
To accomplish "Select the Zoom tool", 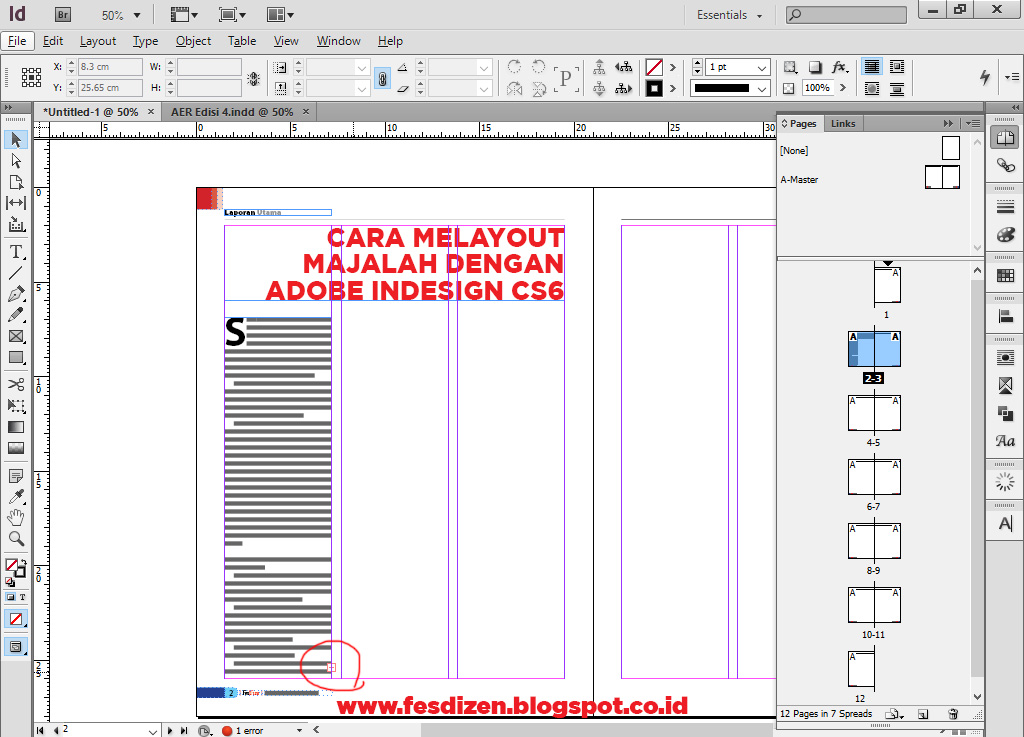I will [x=16, y=539].
